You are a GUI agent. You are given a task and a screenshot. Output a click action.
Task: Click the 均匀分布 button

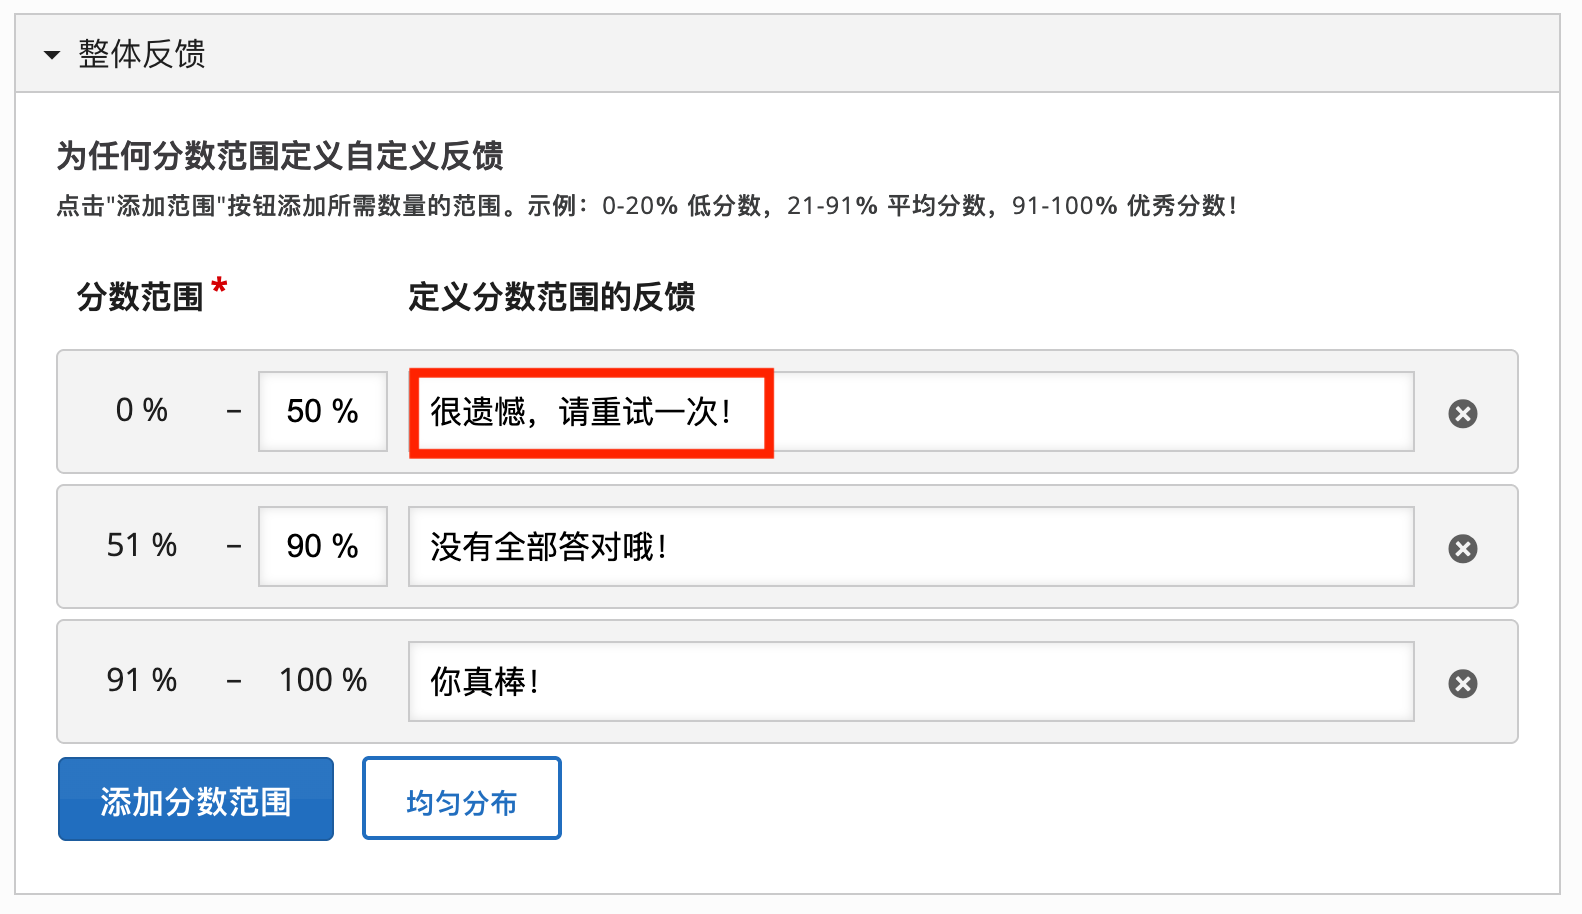click(461, 798)
